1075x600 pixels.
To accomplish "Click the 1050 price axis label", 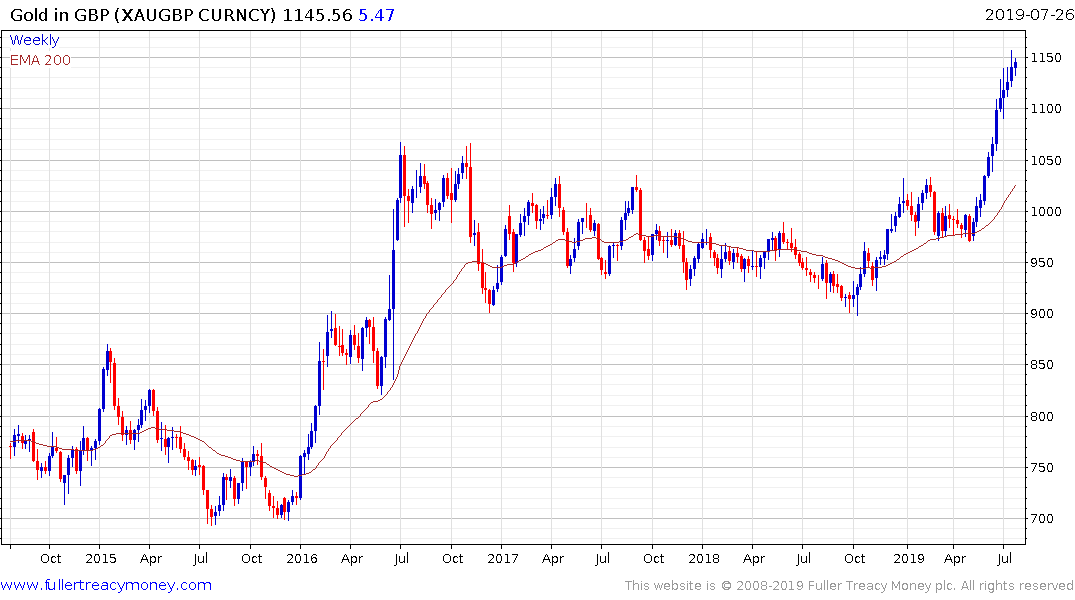I will click(x=1046, y=160).
